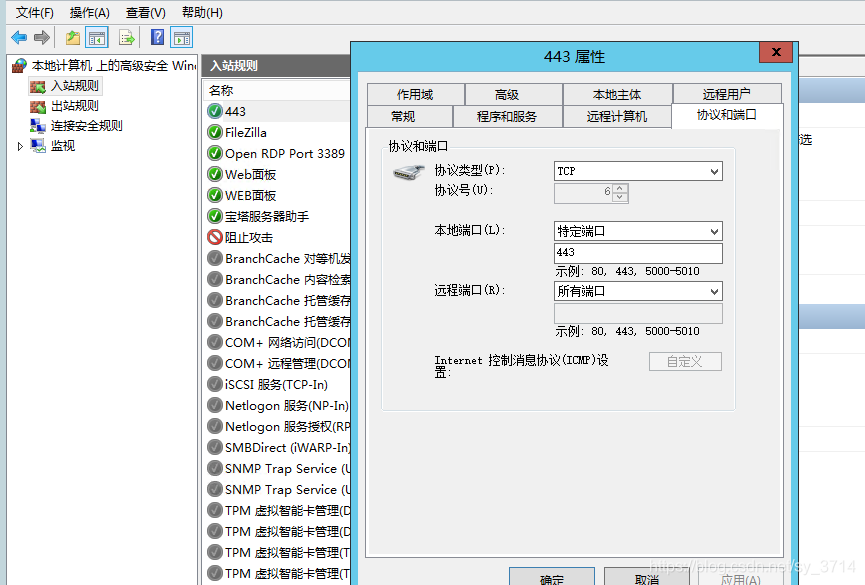
Task: Open the 远程端口 所有端口 dropdown
Action: point(712,291)
